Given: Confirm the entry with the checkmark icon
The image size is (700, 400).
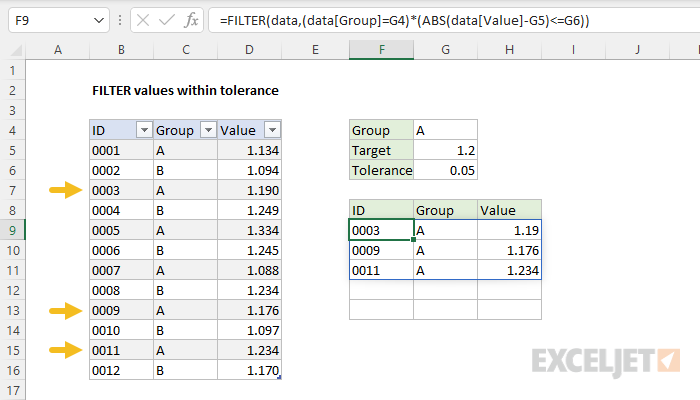Looking at the screenshot, I should click(167, 21).
